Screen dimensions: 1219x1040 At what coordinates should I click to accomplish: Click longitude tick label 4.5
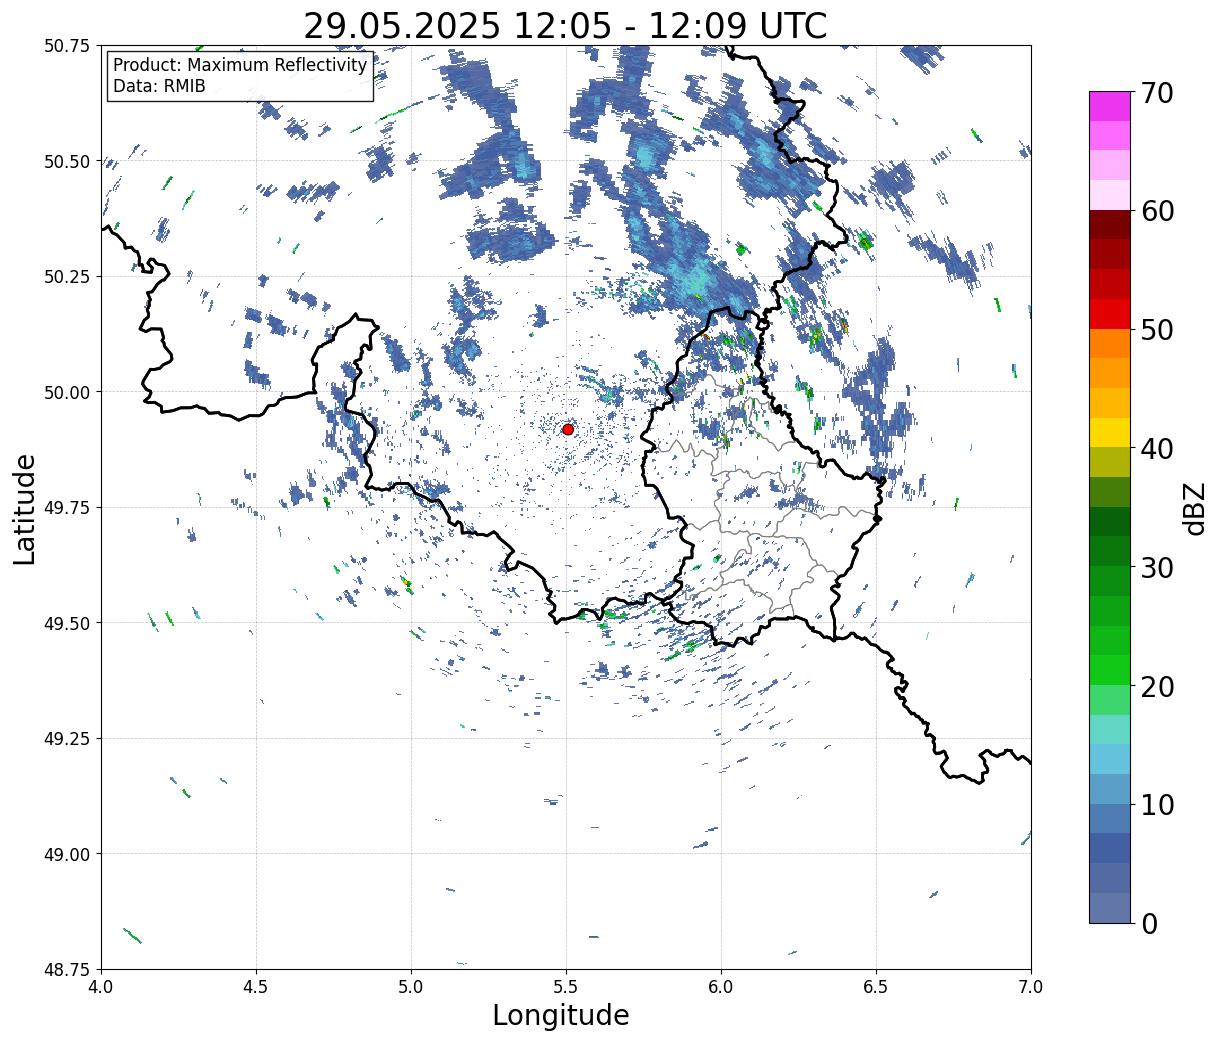[x=256, y=986]
